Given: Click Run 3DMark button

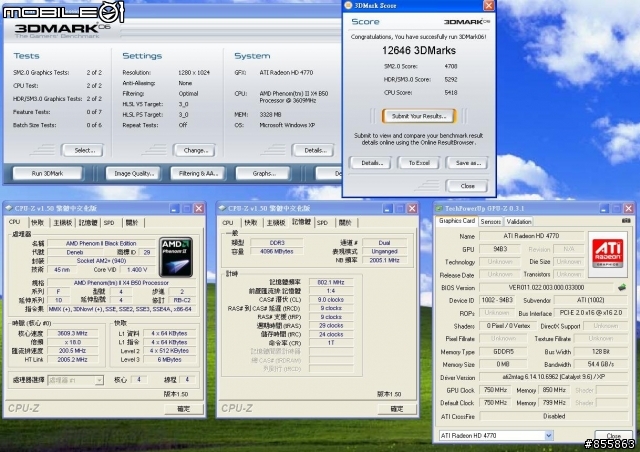Looking at the screenshot, I should 47,174.
